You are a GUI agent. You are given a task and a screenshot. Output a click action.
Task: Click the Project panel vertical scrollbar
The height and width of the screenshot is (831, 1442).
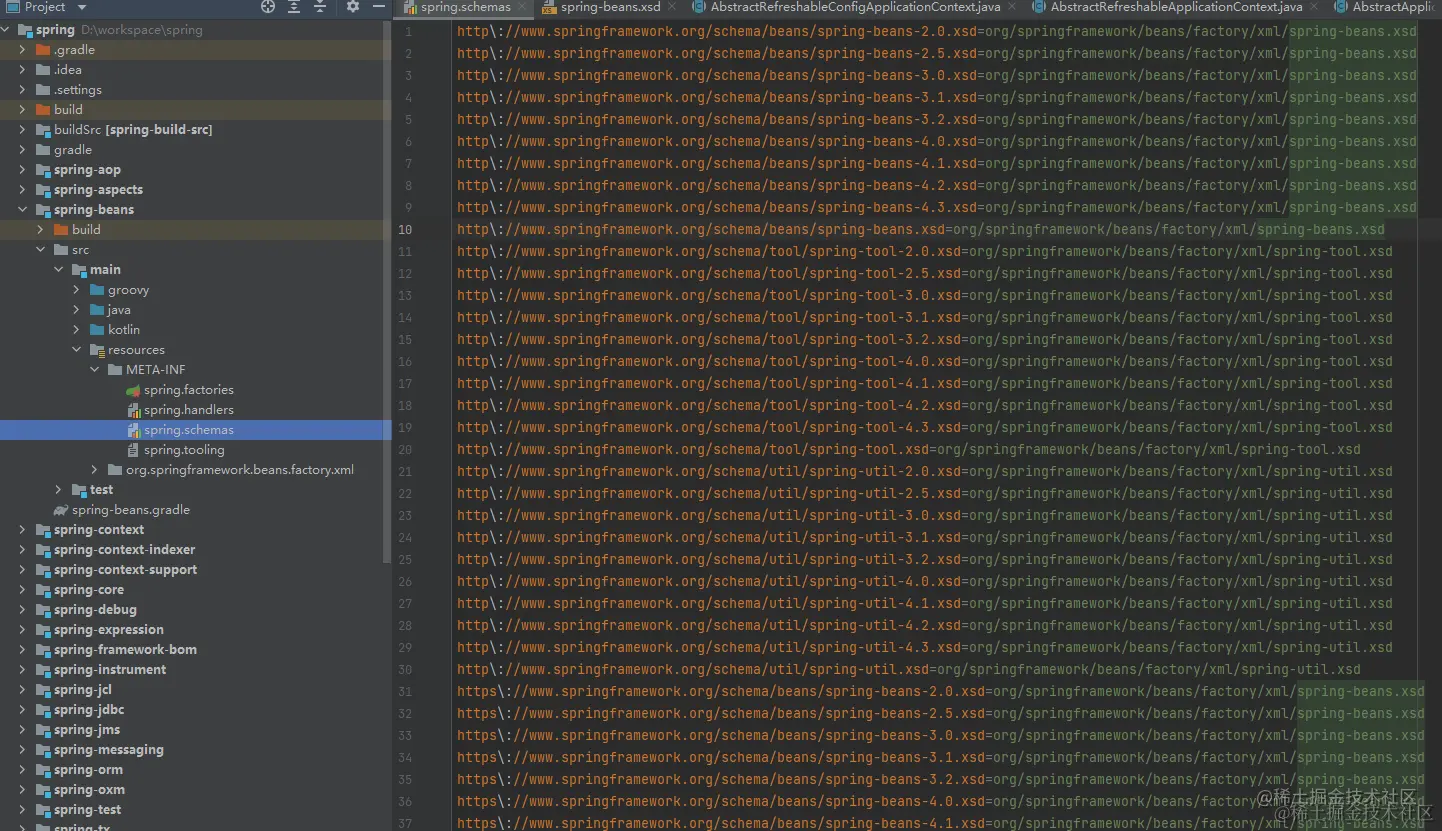(388, 290)
